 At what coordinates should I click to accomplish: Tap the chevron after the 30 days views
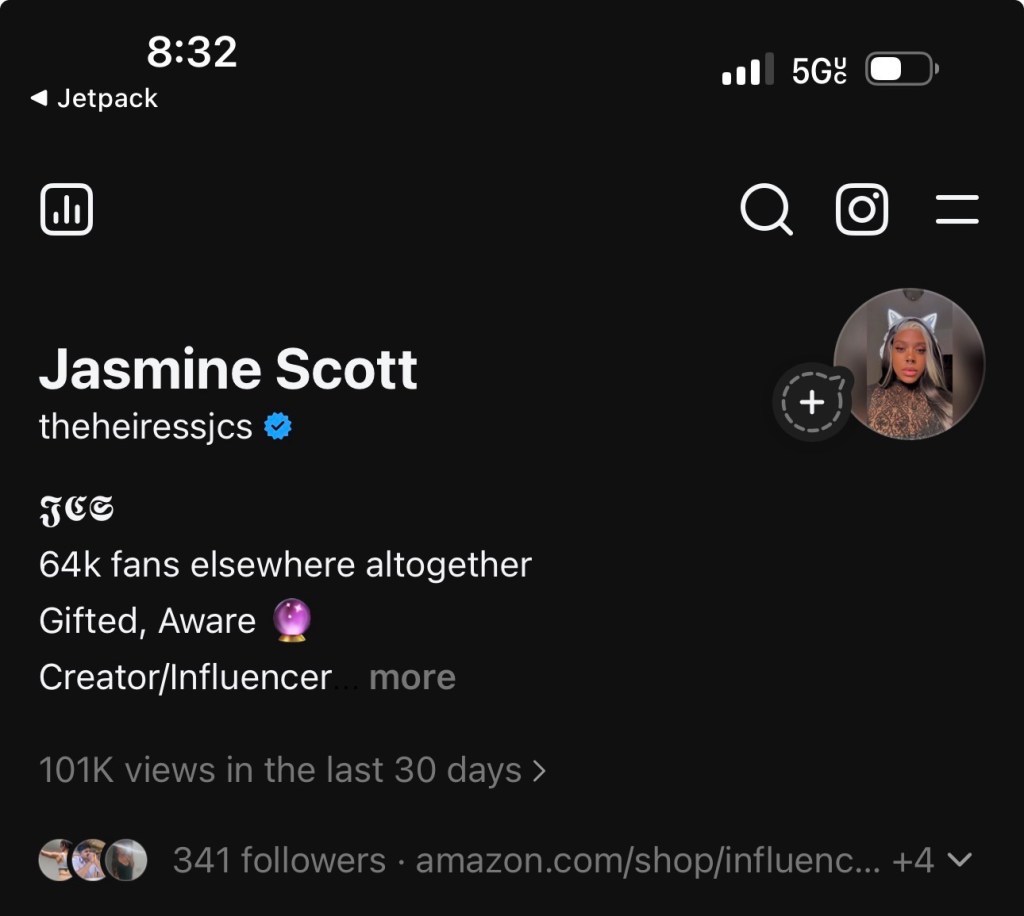540,770
